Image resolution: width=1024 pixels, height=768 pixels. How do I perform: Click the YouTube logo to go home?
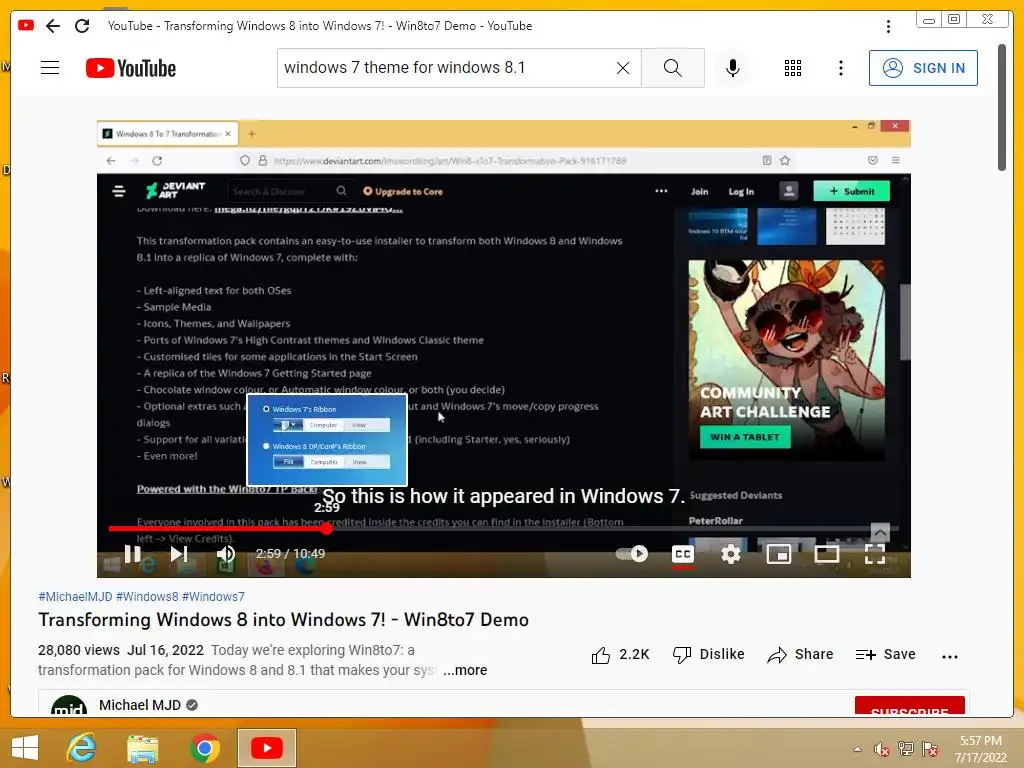pos(131,68)
